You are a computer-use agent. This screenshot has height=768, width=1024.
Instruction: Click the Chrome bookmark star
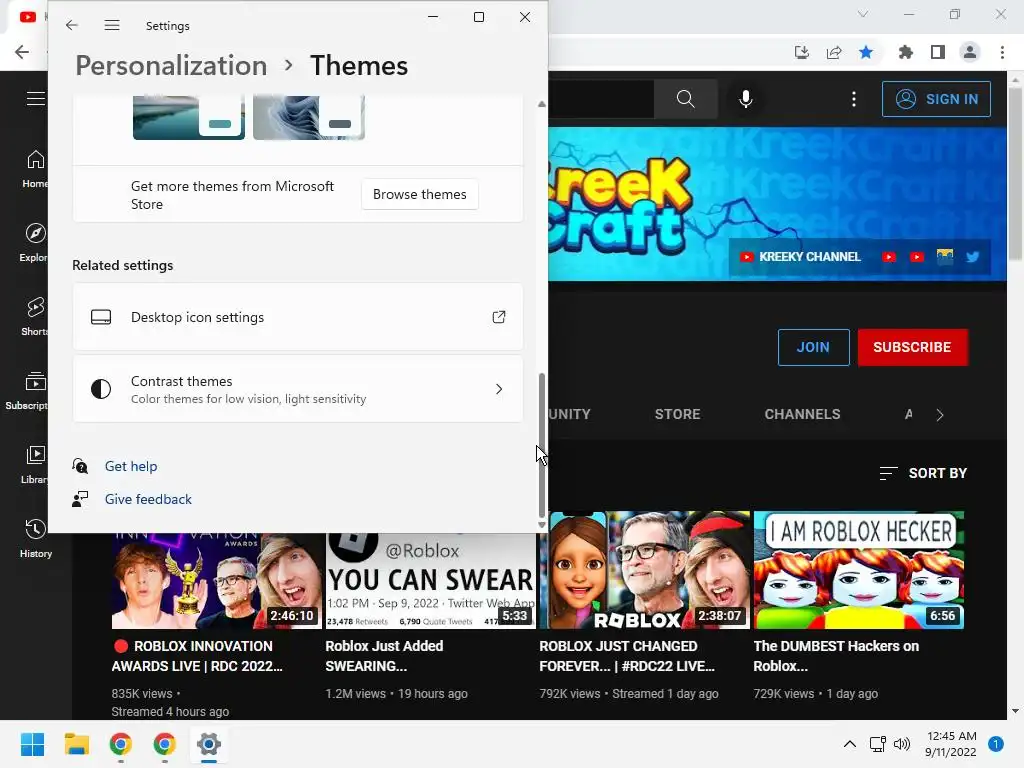pyautogui.click(x=866, y=52)
